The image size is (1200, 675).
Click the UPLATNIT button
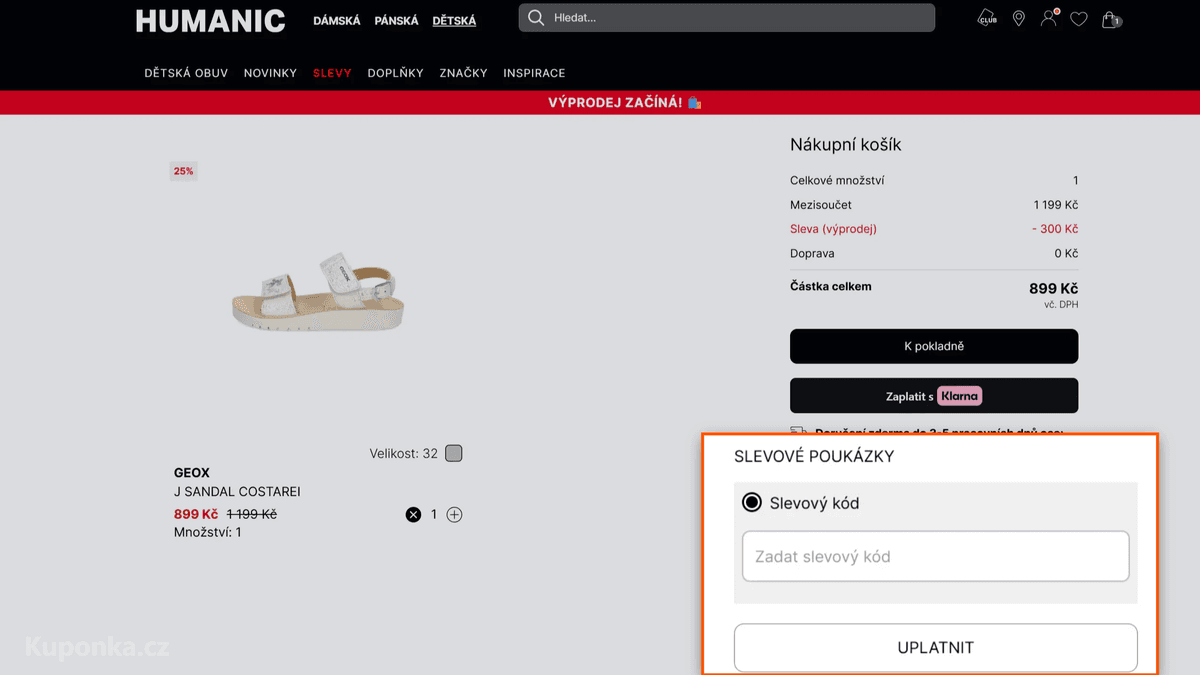coord(936,647)
